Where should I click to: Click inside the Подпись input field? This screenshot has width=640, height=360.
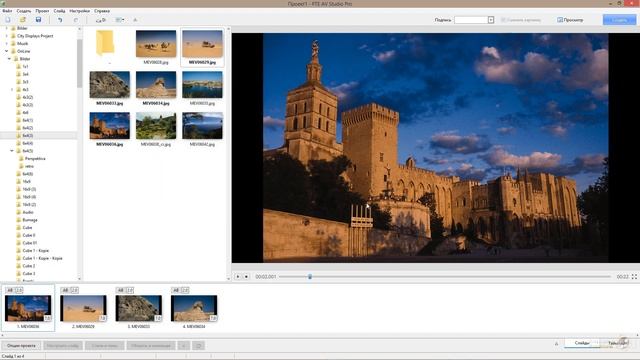471,20
